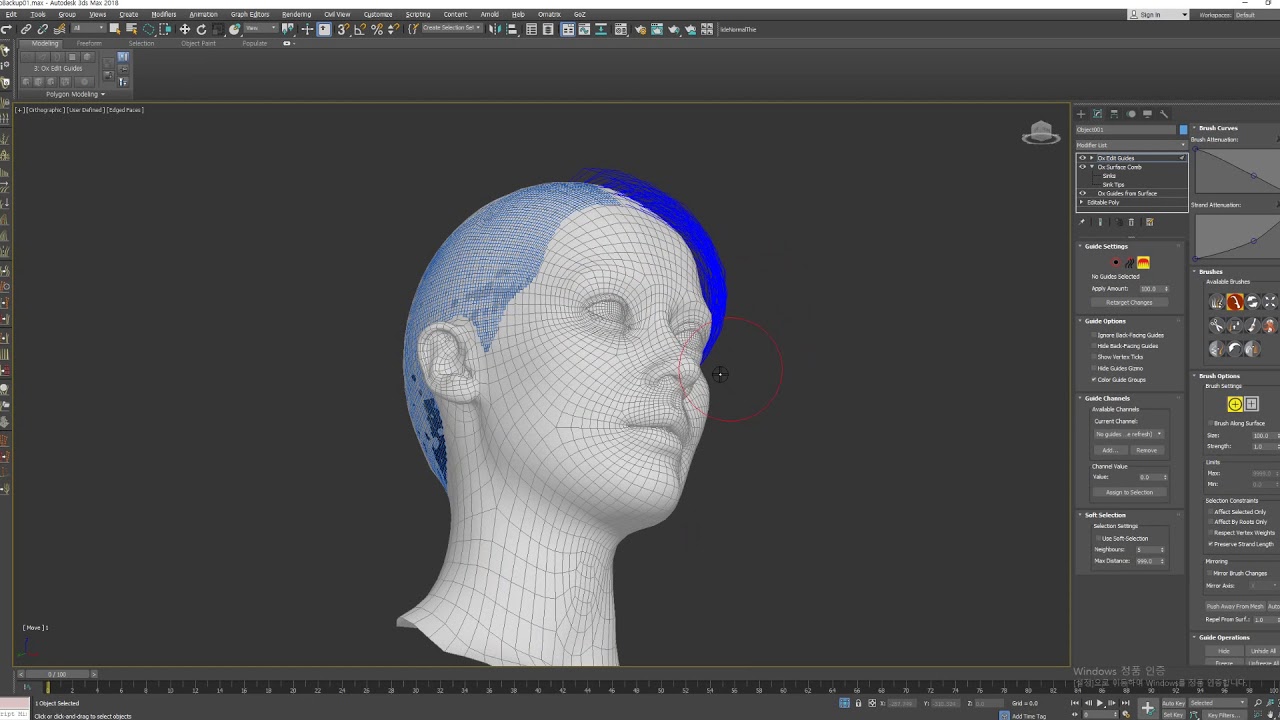Open the Polygon Modeling dropdown
The image size is (1280, 720).
click(x=75, y=94)
